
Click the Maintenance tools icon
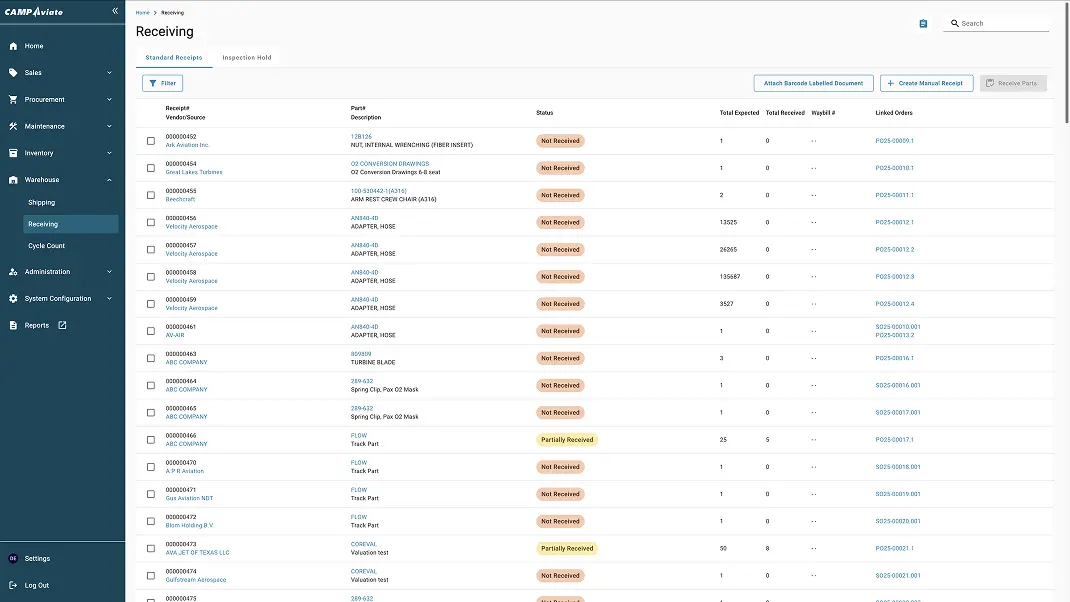pos(13,126)
